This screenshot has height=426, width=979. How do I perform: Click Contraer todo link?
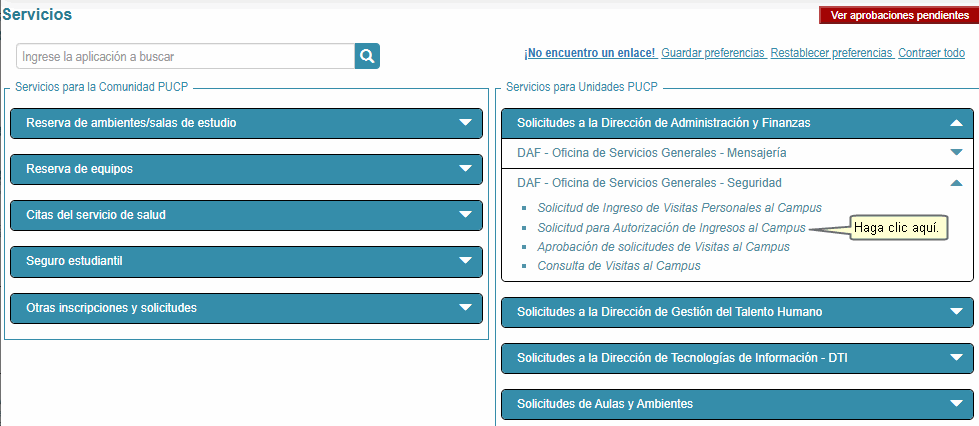[931, 53]
